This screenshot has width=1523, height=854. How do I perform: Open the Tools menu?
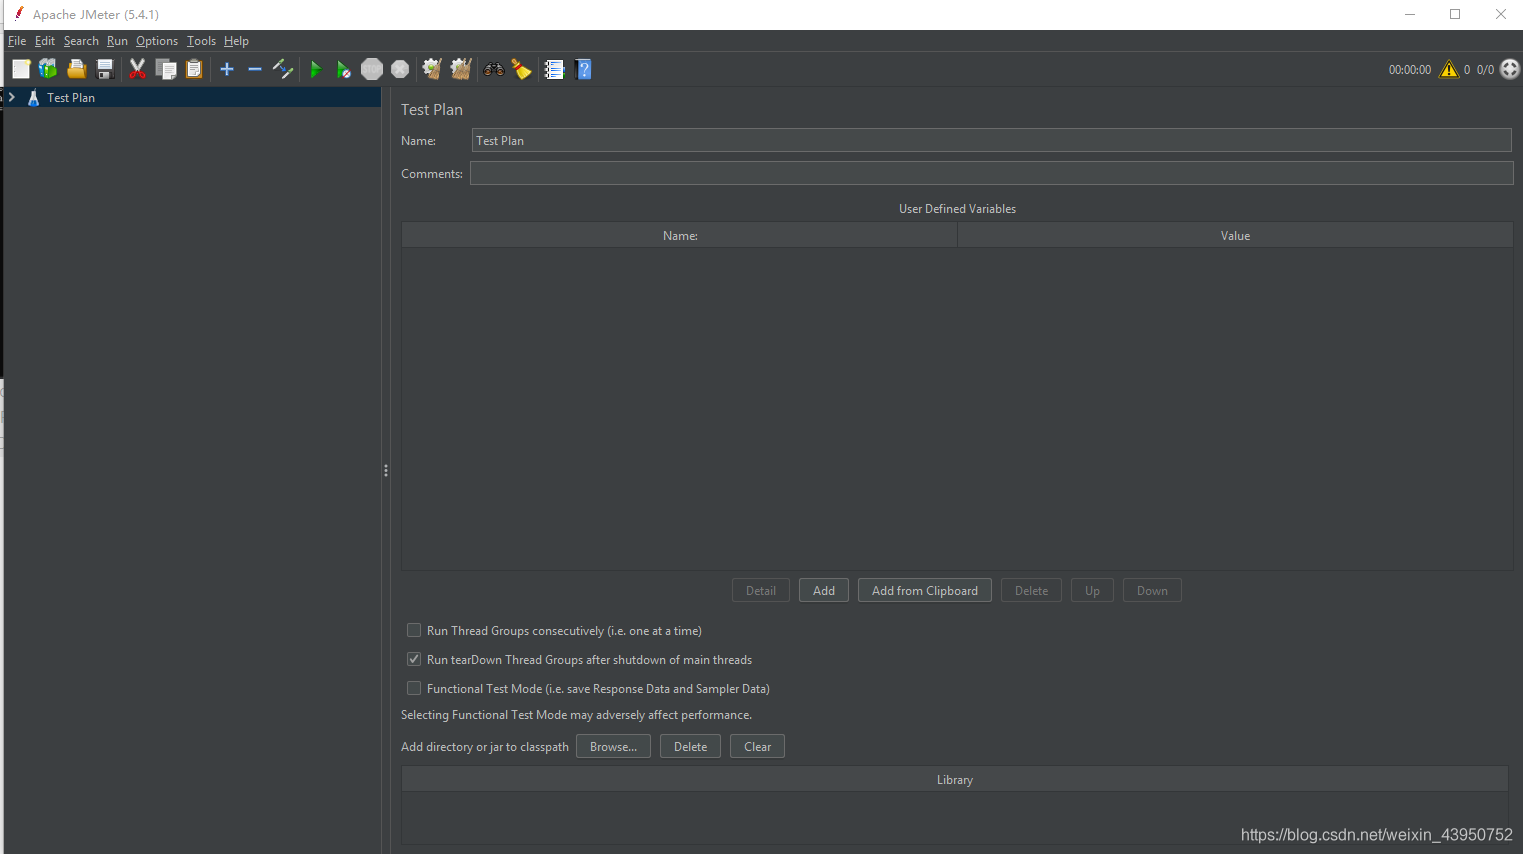(x=201, y=41)
